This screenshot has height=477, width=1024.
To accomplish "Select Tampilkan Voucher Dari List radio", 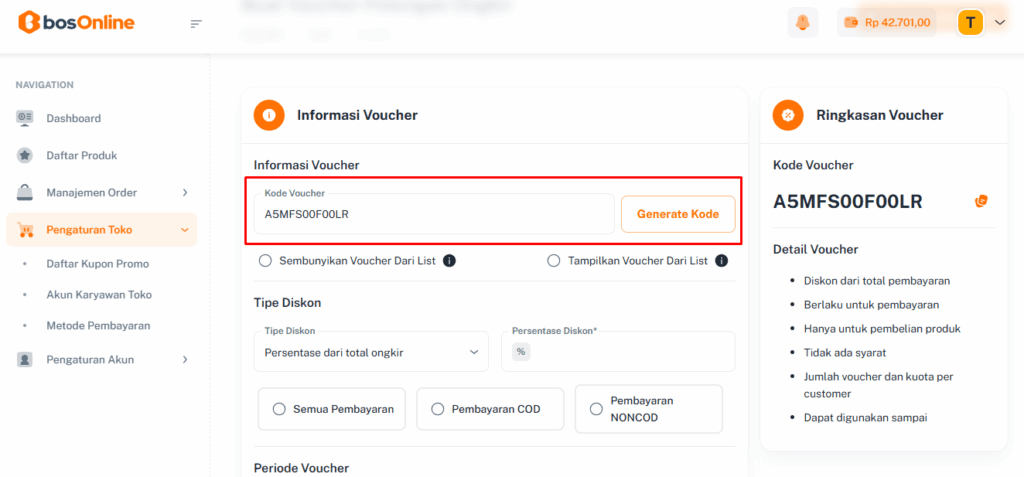I will point(554,261).
